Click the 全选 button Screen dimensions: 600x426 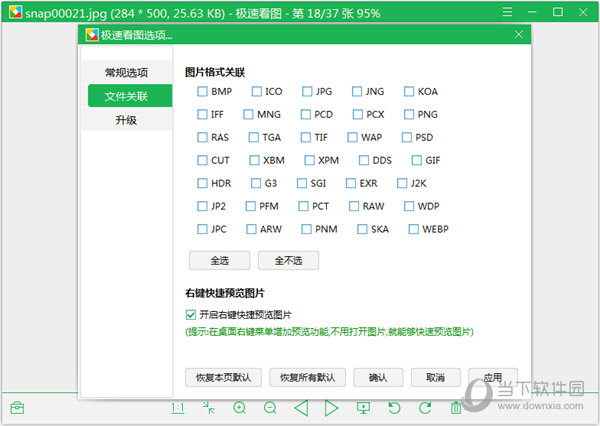coord(220,261)
